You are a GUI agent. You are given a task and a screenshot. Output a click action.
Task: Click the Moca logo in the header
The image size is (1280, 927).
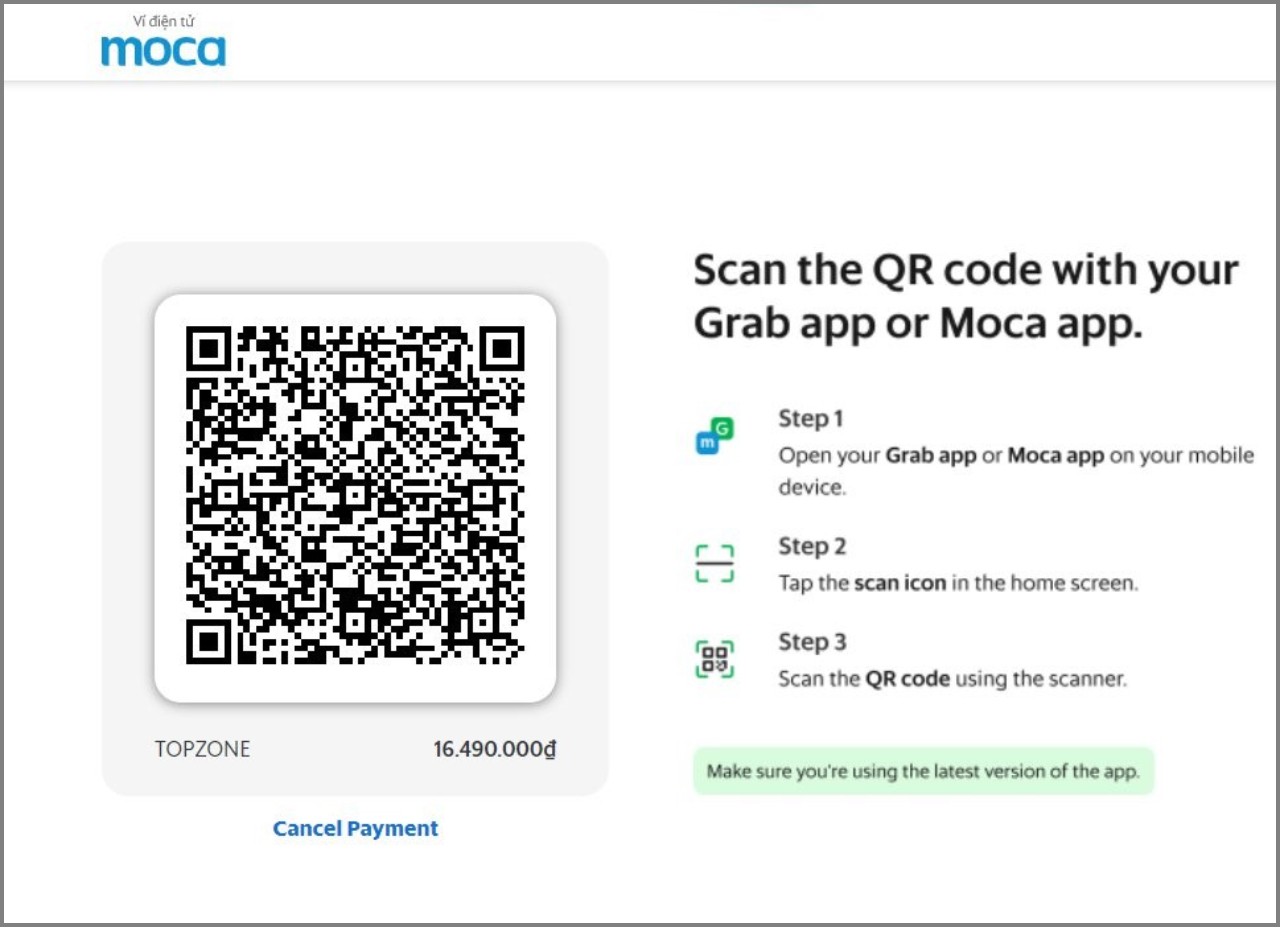[x=163, y=50]
